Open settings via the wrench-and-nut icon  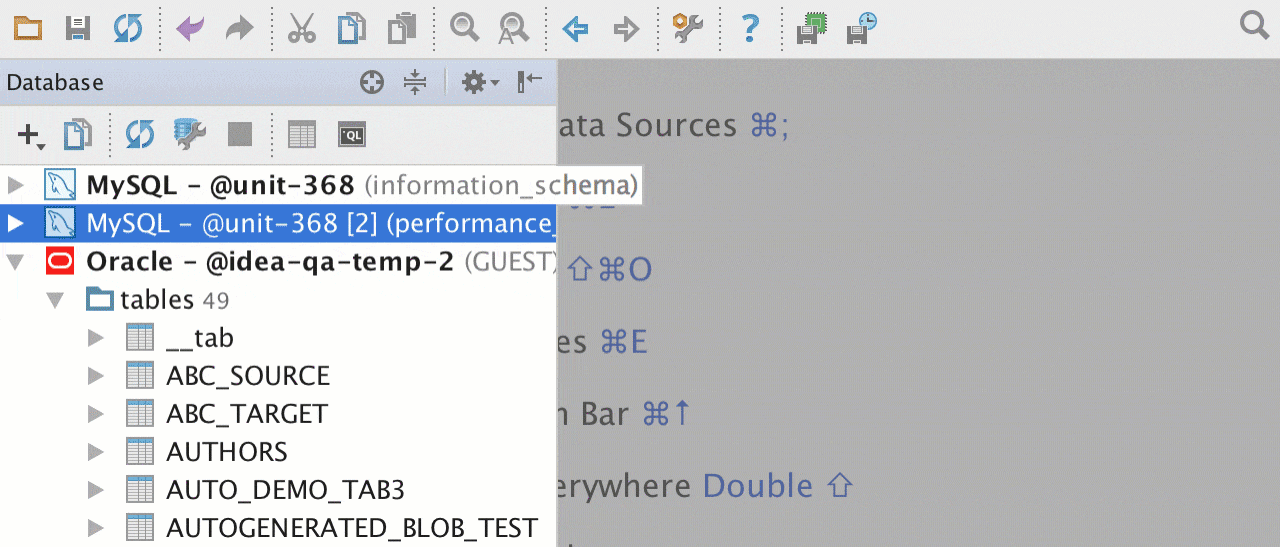pyautogui.click(x=688, y=28)
